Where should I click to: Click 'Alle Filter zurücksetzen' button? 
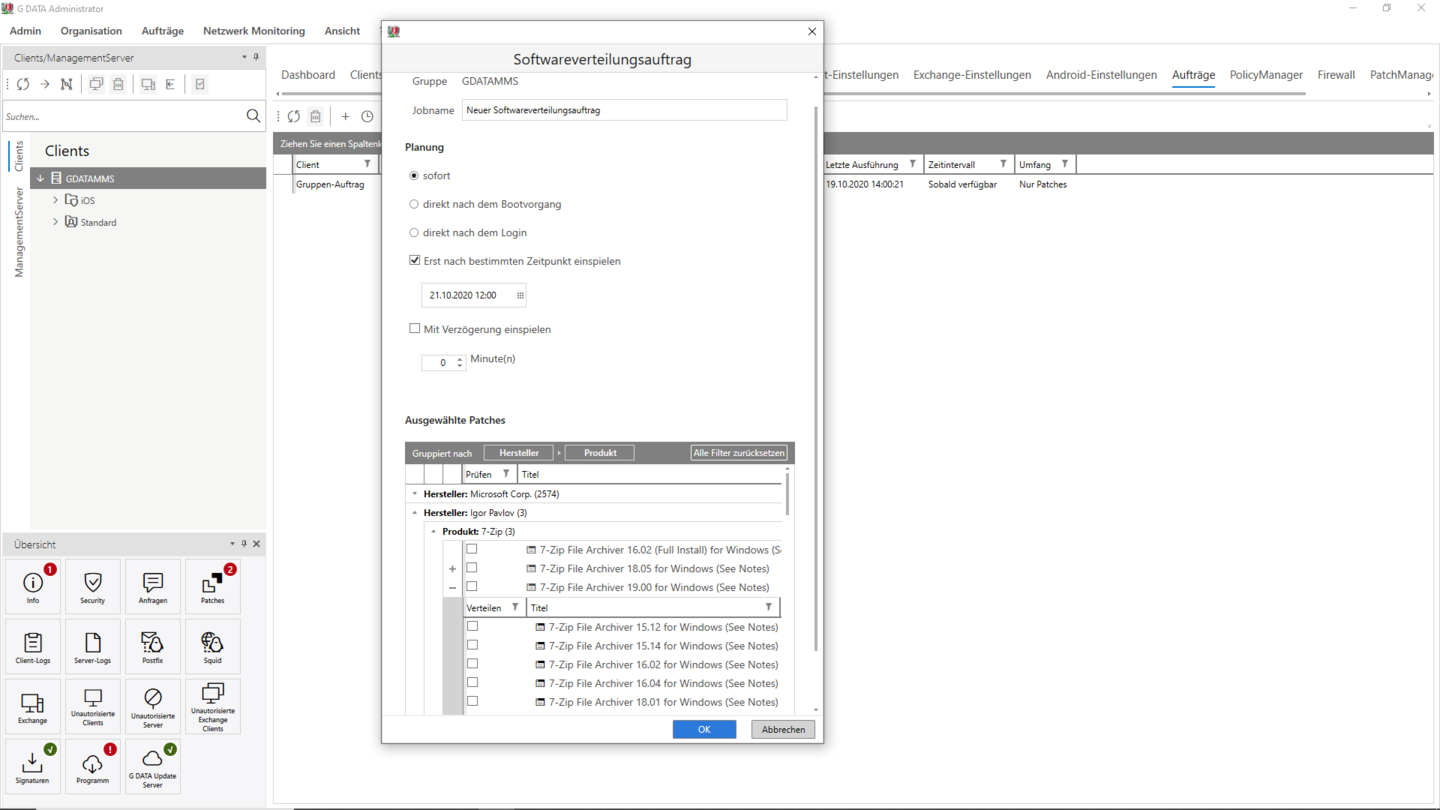point(739,453)
